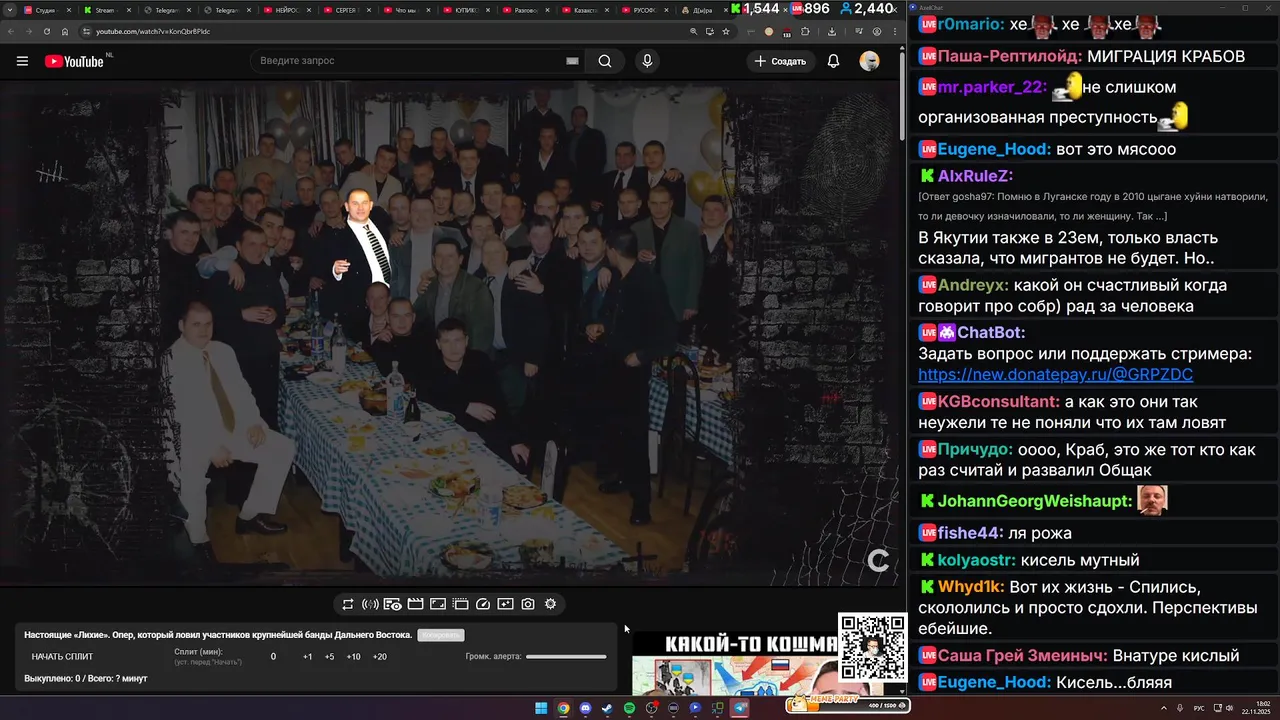1280x720 pixels.
Task: Click the browser address bar URL
Action: pyautogui.click(x=153, y=31)
